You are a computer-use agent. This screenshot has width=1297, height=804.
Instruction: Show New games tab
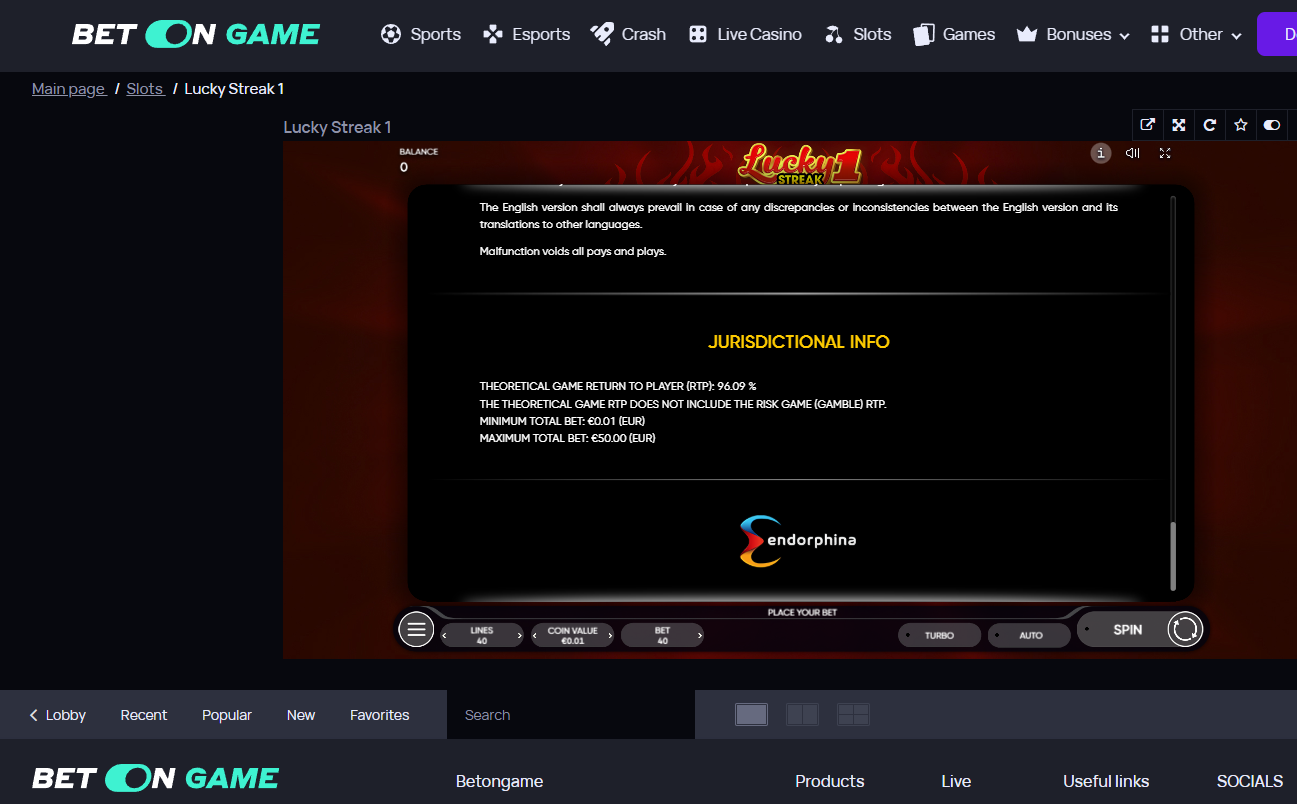coord(301,715)
